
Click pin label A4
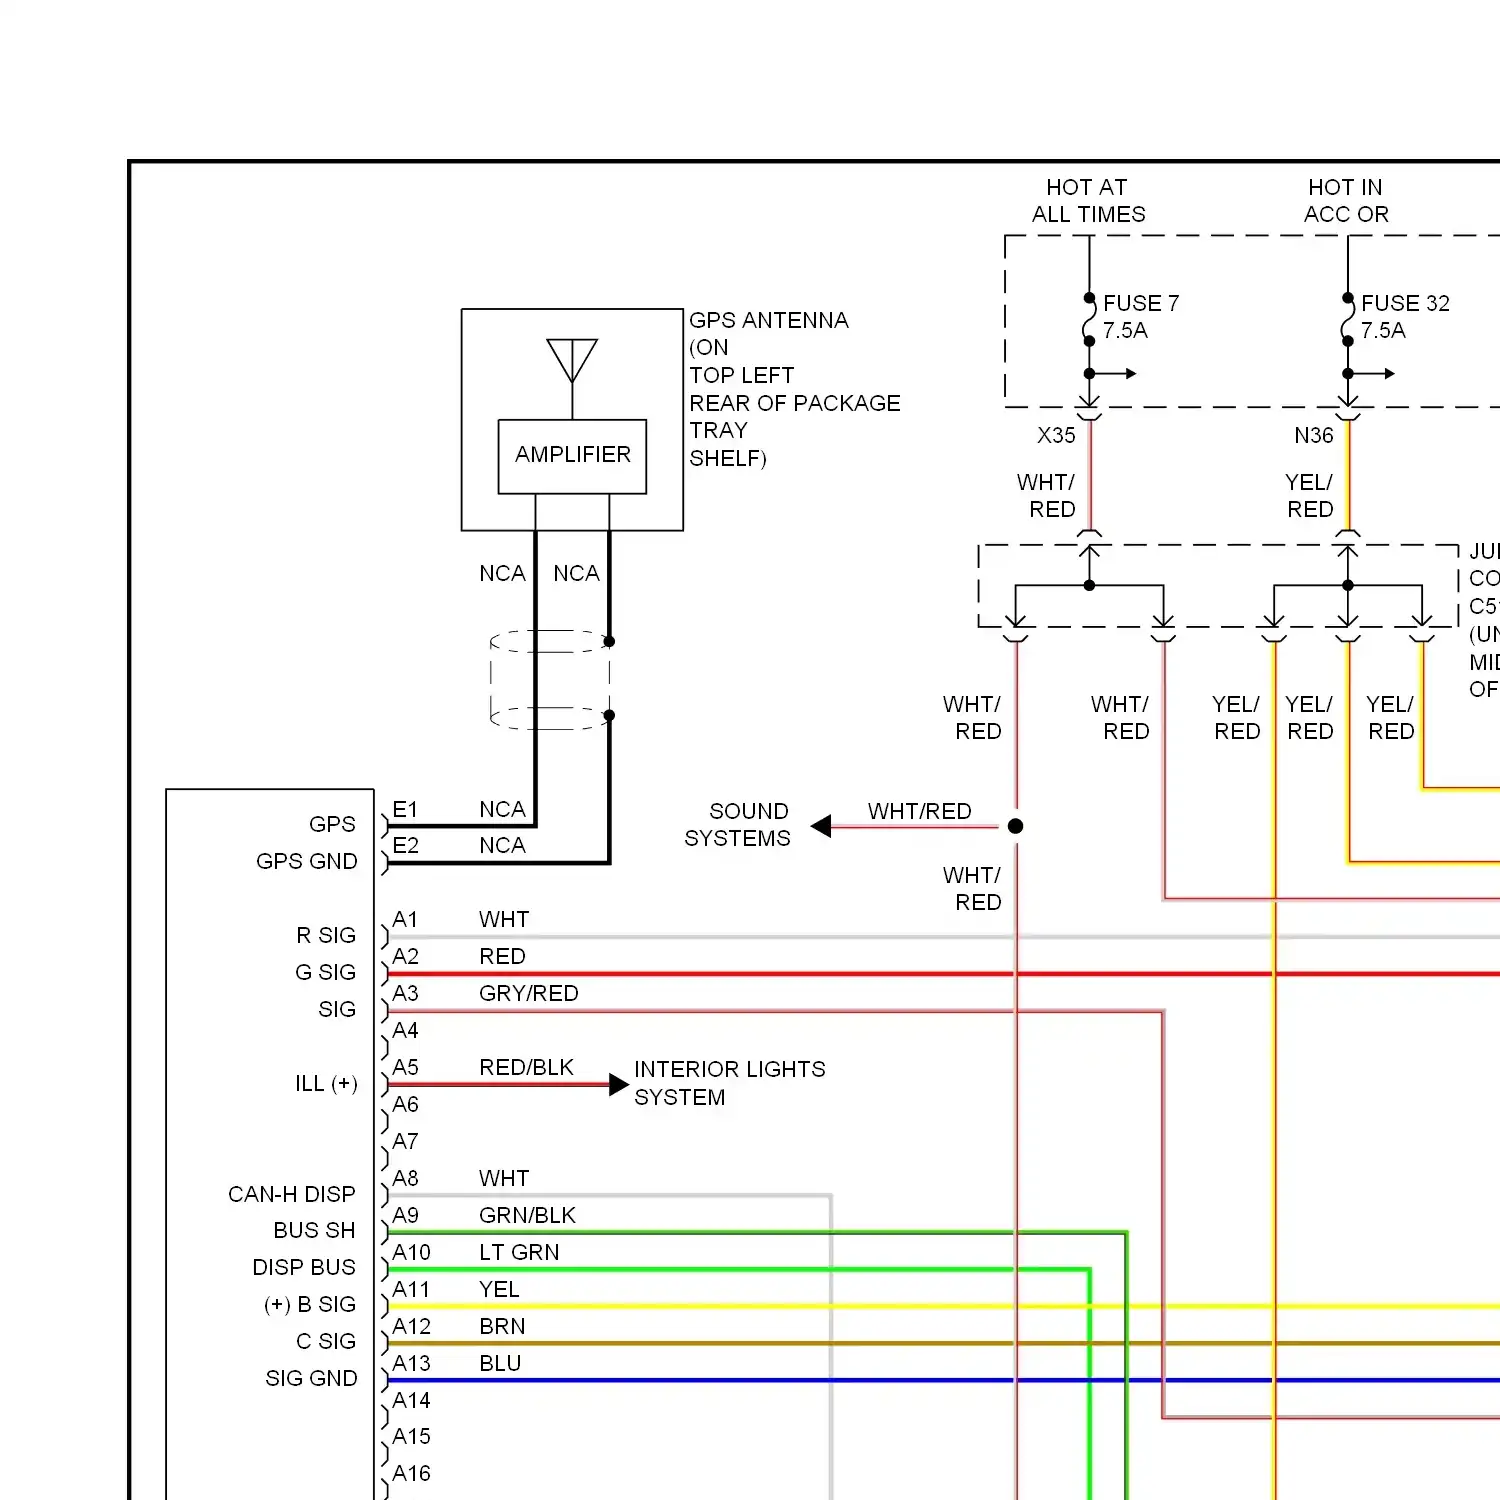tap(405, 1031)
